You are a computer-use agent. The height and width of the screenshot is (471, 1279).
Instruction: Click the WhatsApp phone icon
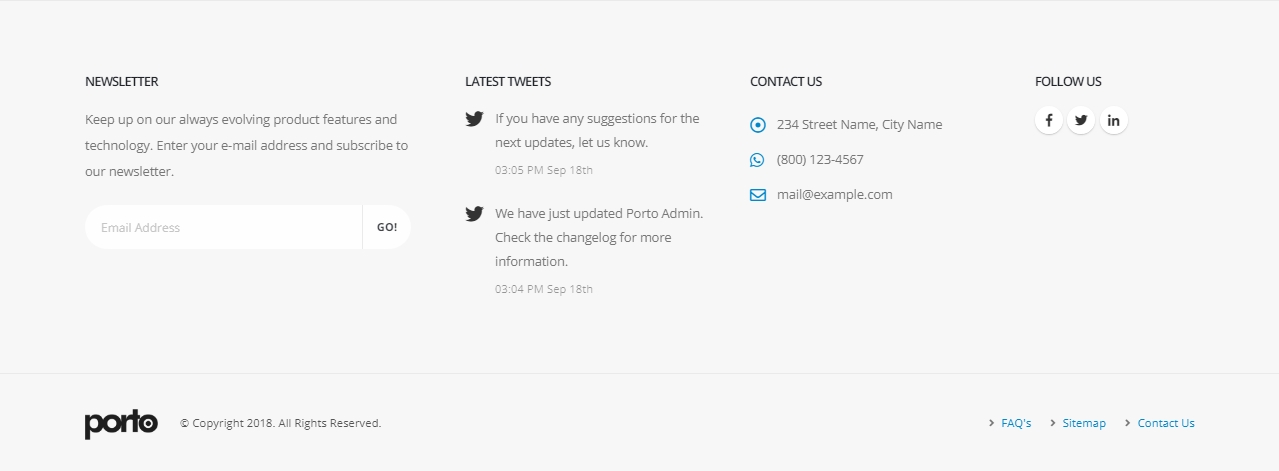[x=757, y=160]
